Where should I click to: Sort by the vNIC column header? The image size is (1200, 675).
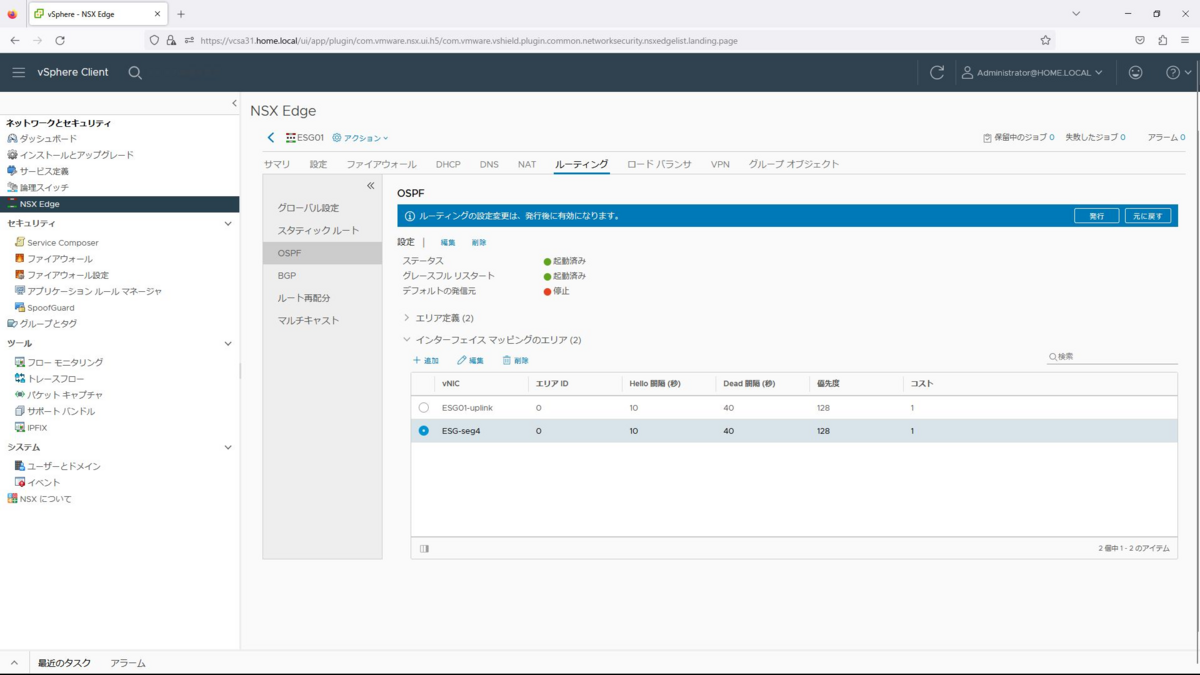tap(450, 384)
